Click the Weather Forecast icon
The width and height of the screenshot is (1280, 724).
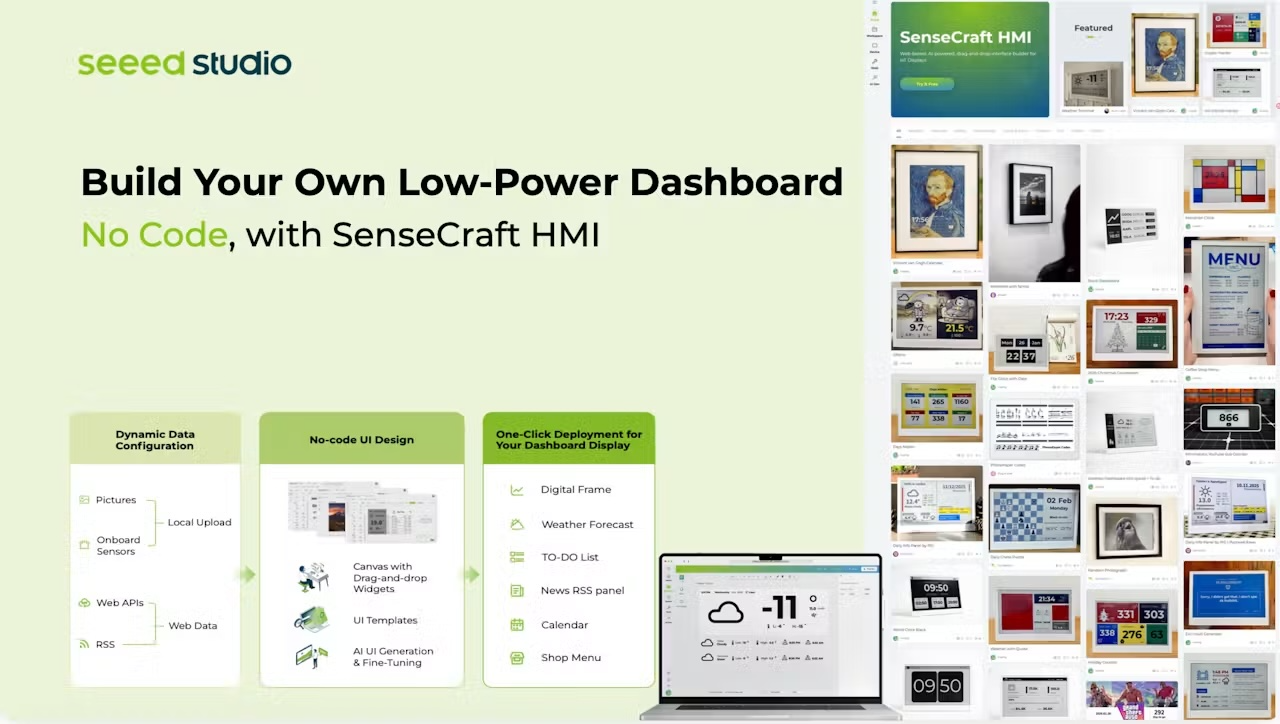517,524
